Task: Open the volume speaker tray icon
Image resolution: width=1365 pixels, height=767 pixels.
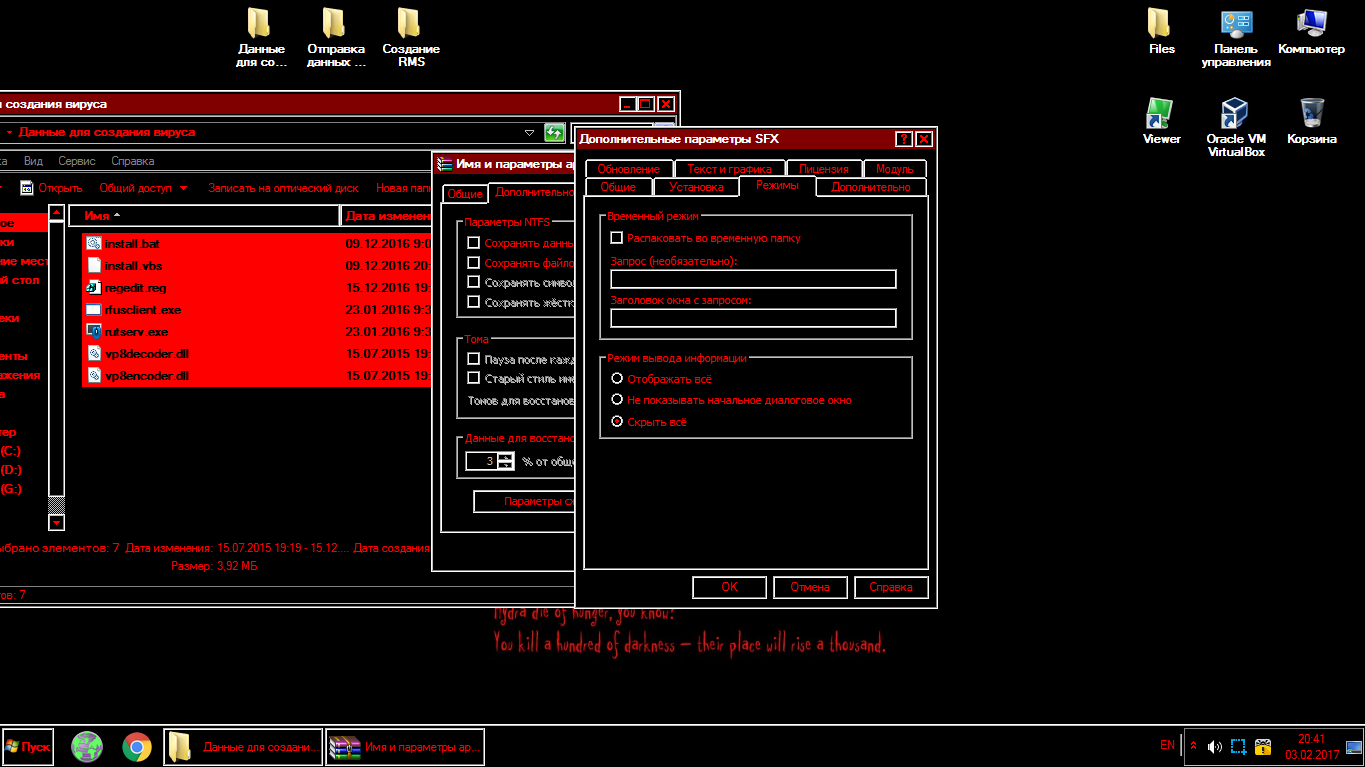Action: 1214,746
